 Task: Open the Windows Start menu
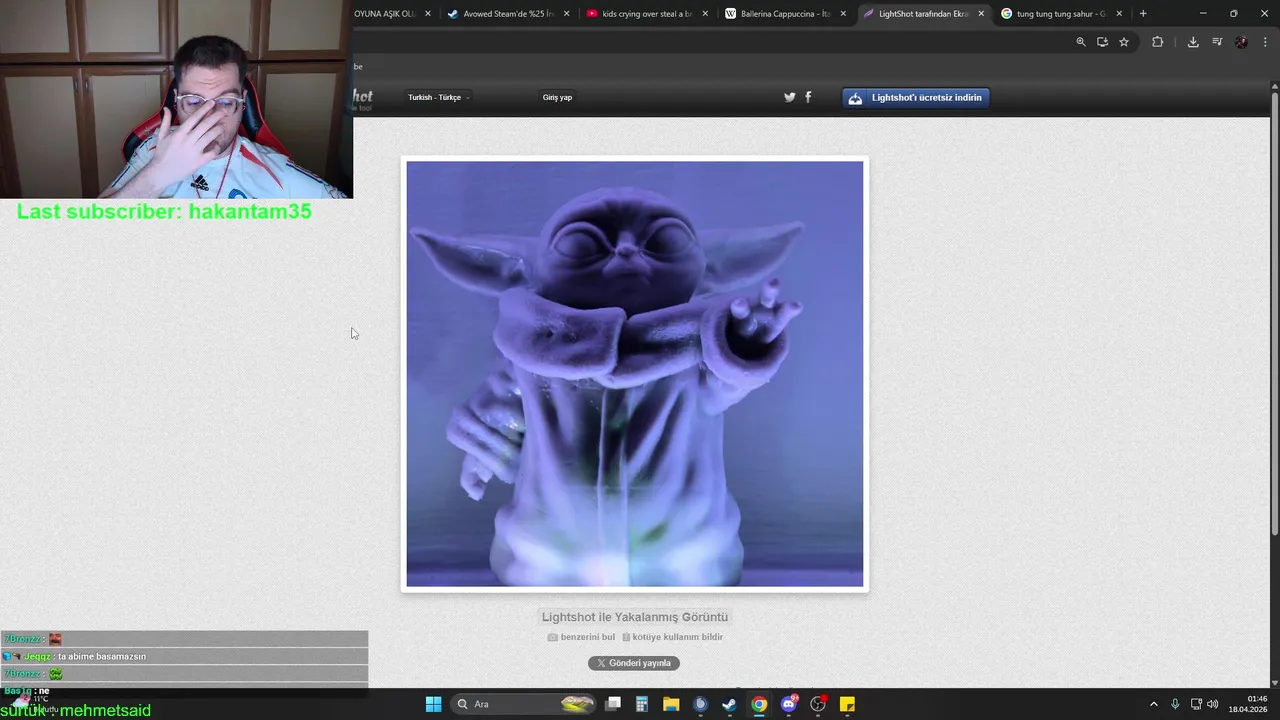coord(433,704)
